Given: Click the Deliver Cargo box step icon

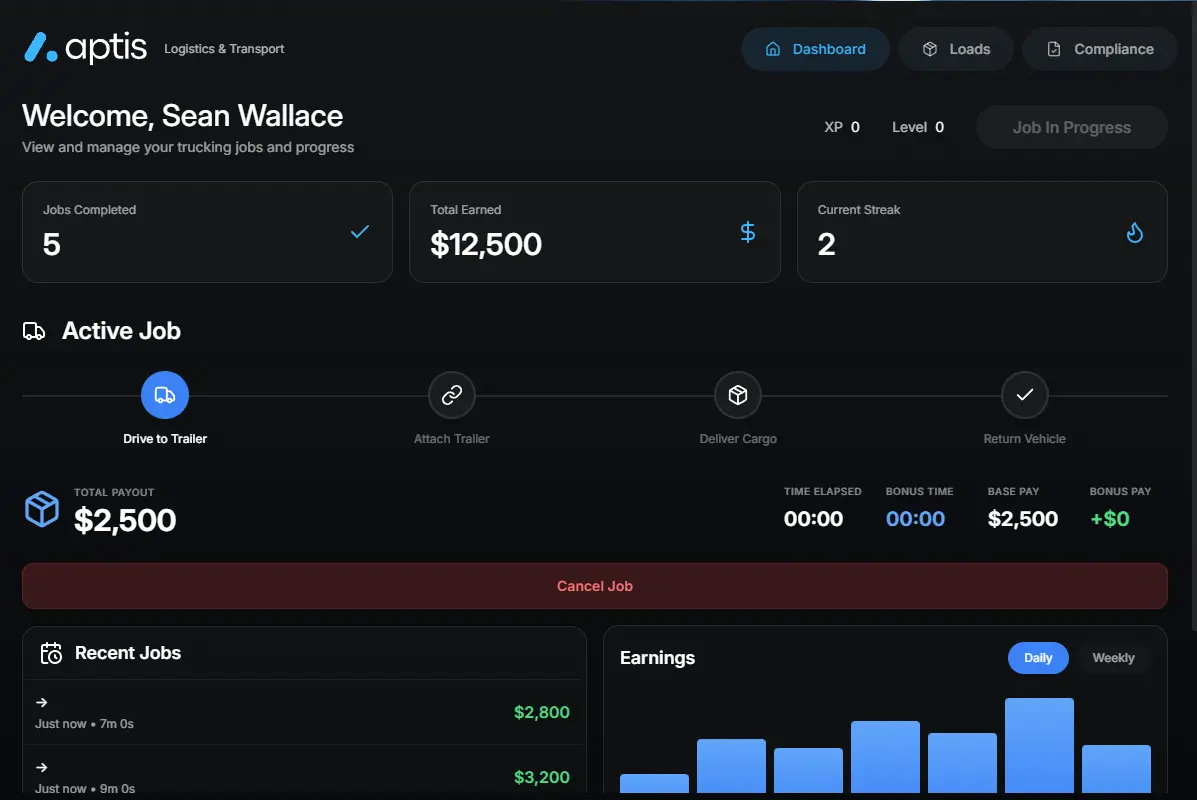Looking at the screenshot, I should [x=738, y=395].
